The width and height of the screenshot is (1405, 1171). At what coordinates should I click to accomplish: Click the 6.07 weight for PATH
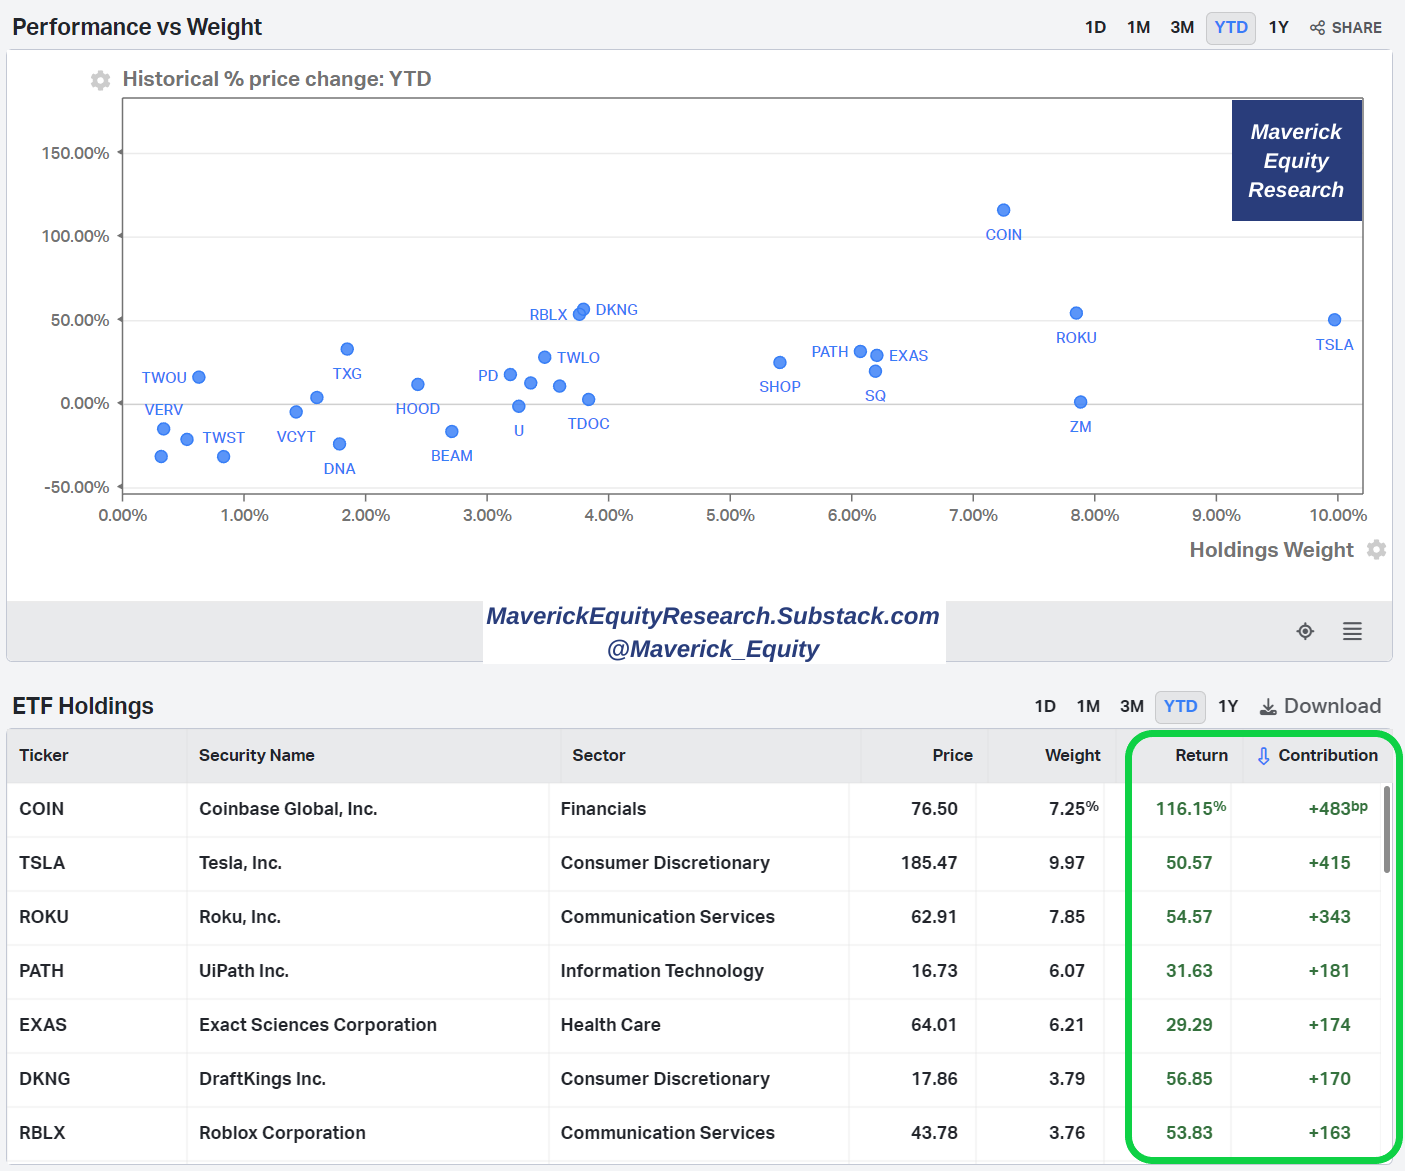[1067, 971]
